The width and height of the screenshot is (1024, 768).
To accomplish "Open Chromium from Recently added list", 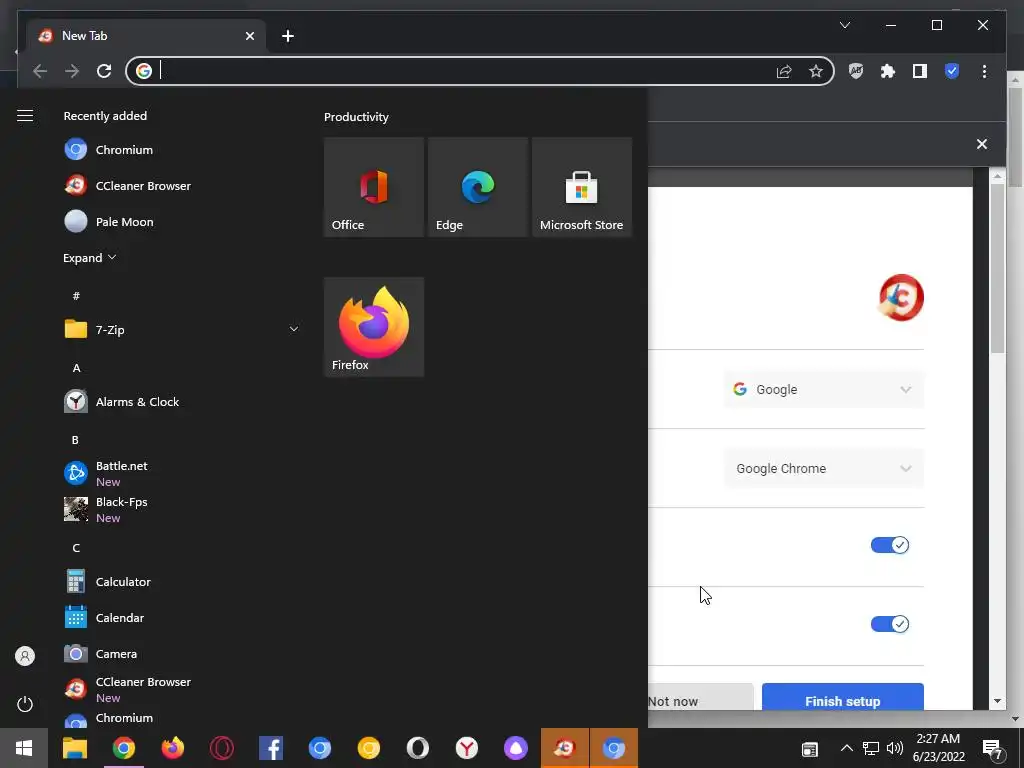I will (124, 150).
